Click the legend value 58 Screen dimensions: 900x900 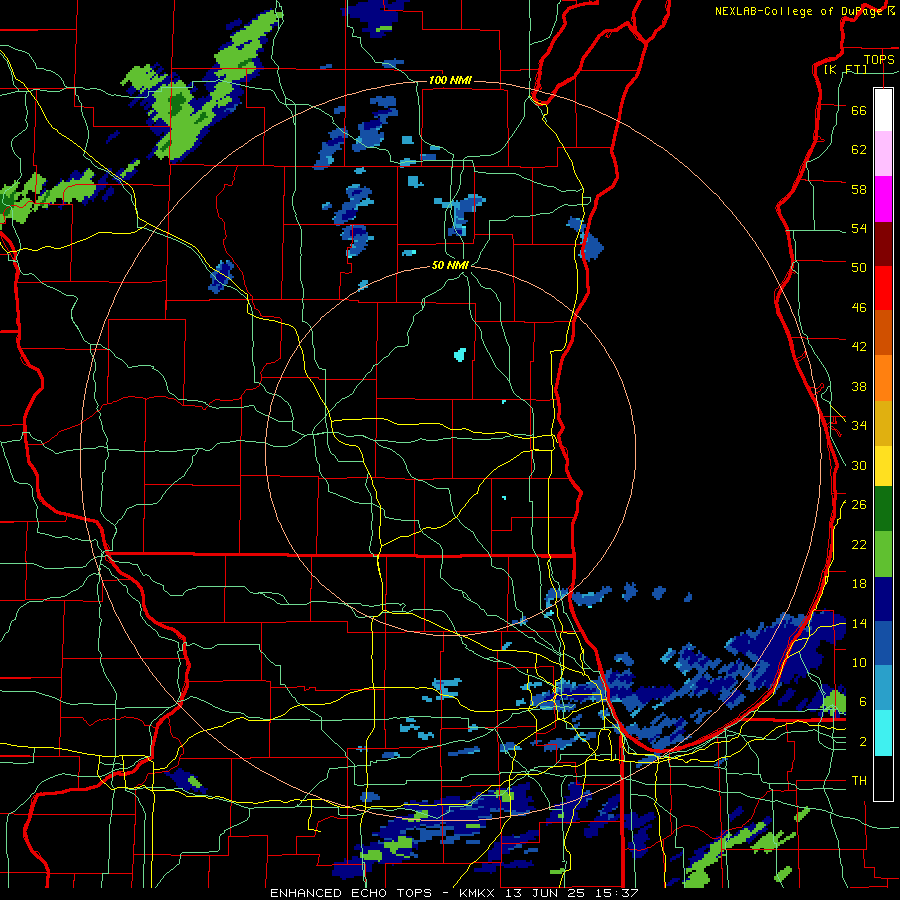point(859,189)
